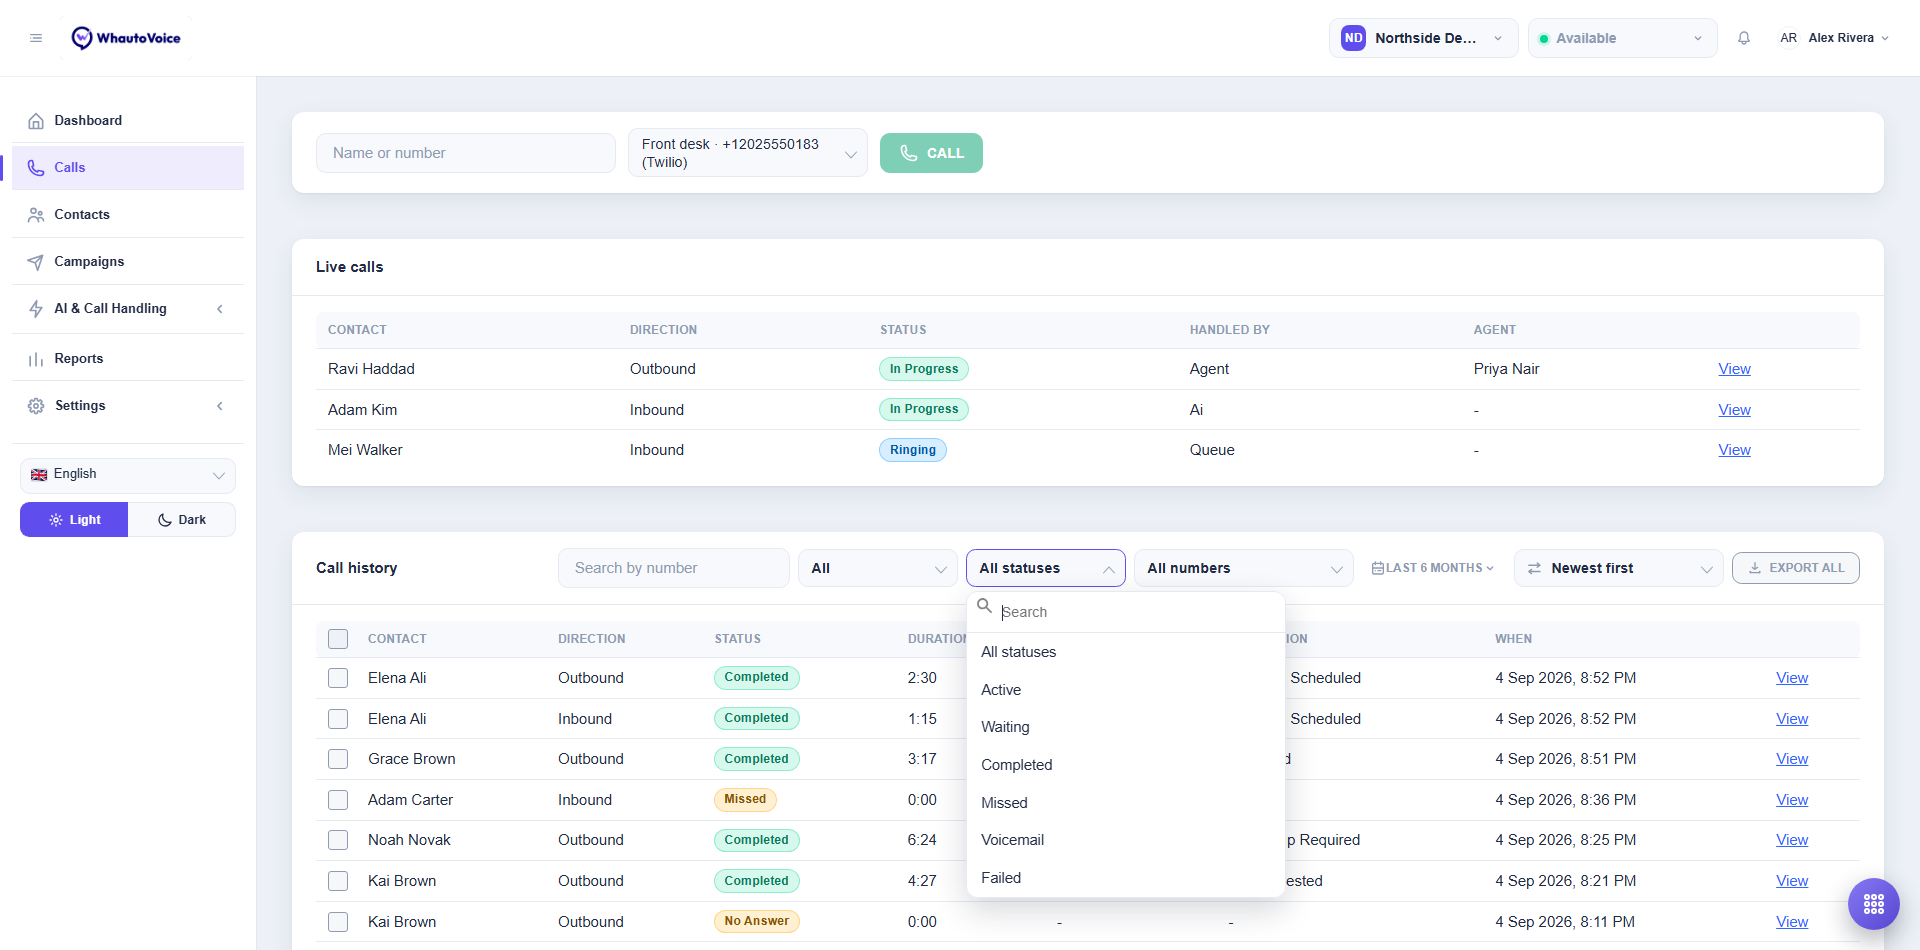Click the AR user avatar
This screenshot has width=1920, height=950.
[x=1788, y=38]
